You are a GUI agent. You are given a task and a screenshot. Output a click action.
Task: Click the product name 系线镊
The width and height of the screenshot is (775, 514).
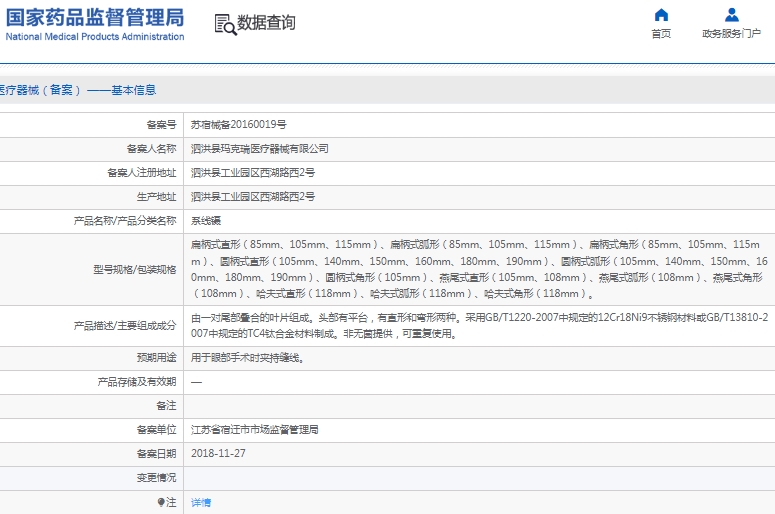tap(206, 221)
